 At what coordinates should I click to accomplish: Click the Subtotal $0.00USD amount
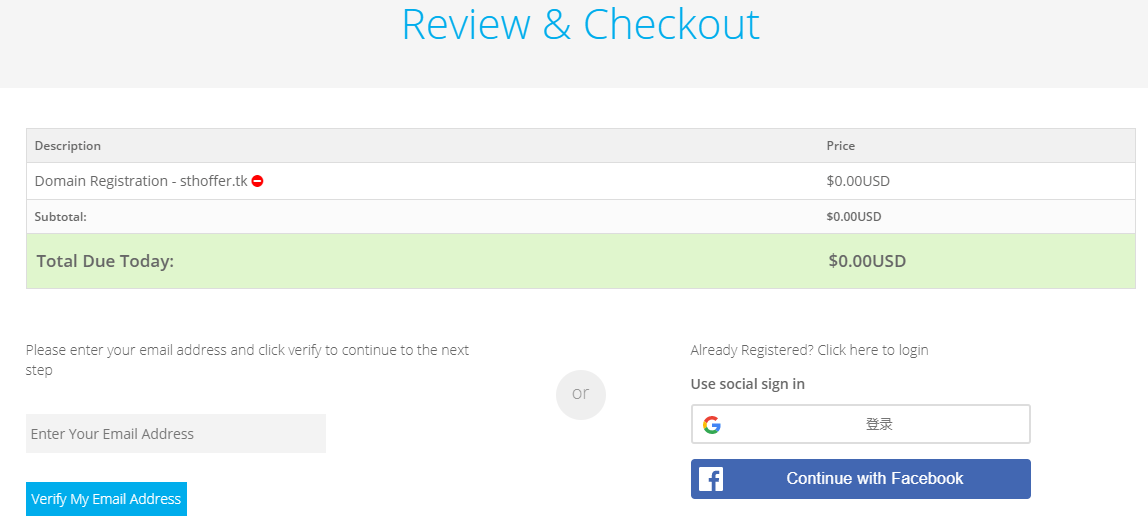point(854,217)
